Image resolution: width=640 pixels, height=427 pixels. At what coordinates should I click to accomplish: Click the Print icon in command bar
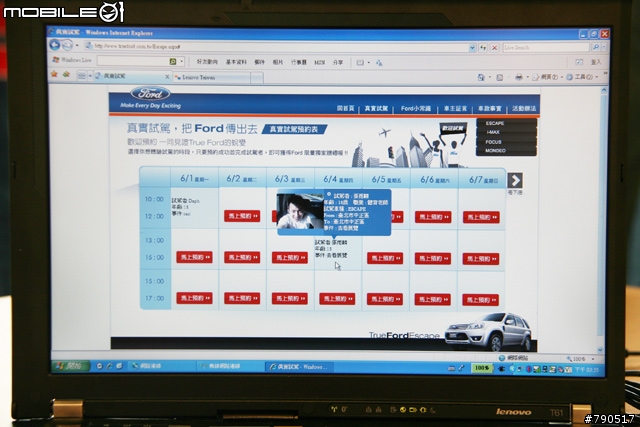point(519,77)
